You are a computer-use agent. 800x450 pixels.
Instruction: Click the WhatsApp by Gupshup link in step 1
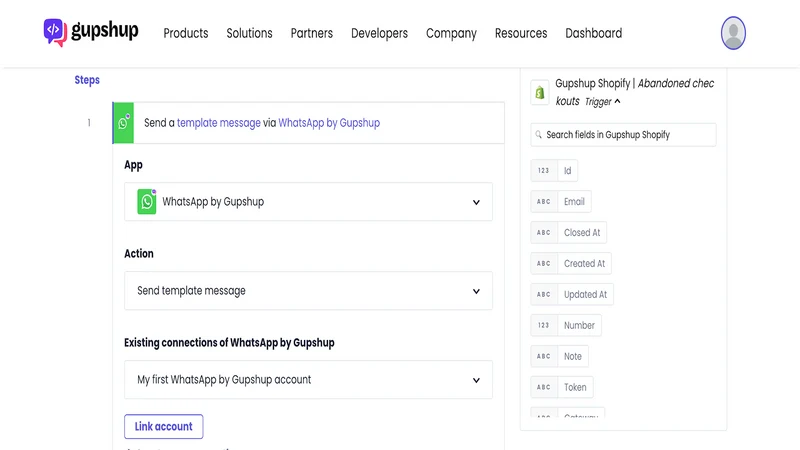coord(329,123)
